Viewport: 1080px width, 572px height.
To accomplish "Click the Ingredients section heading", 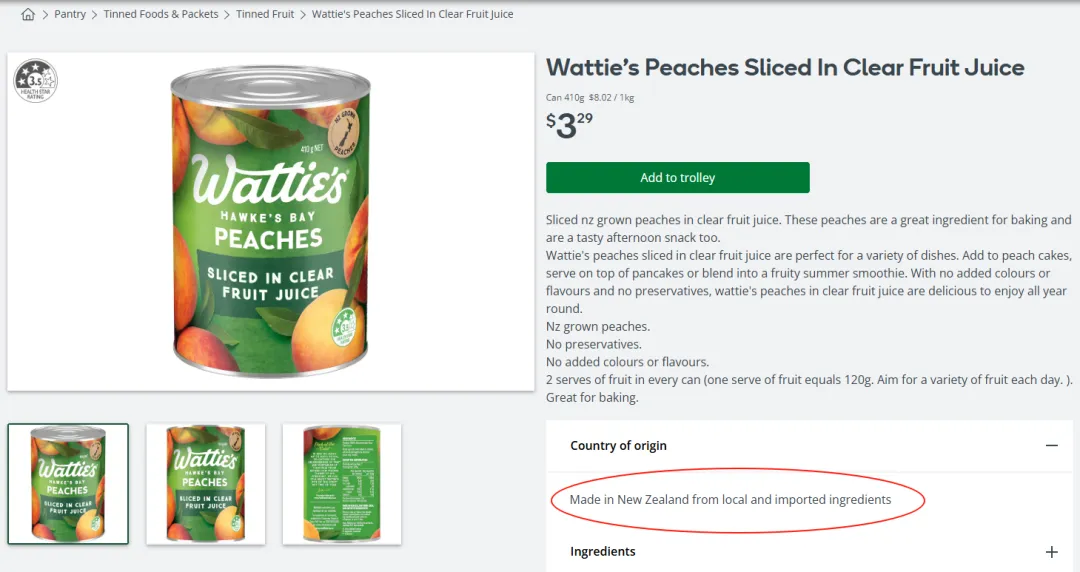I will click(603, 552).
